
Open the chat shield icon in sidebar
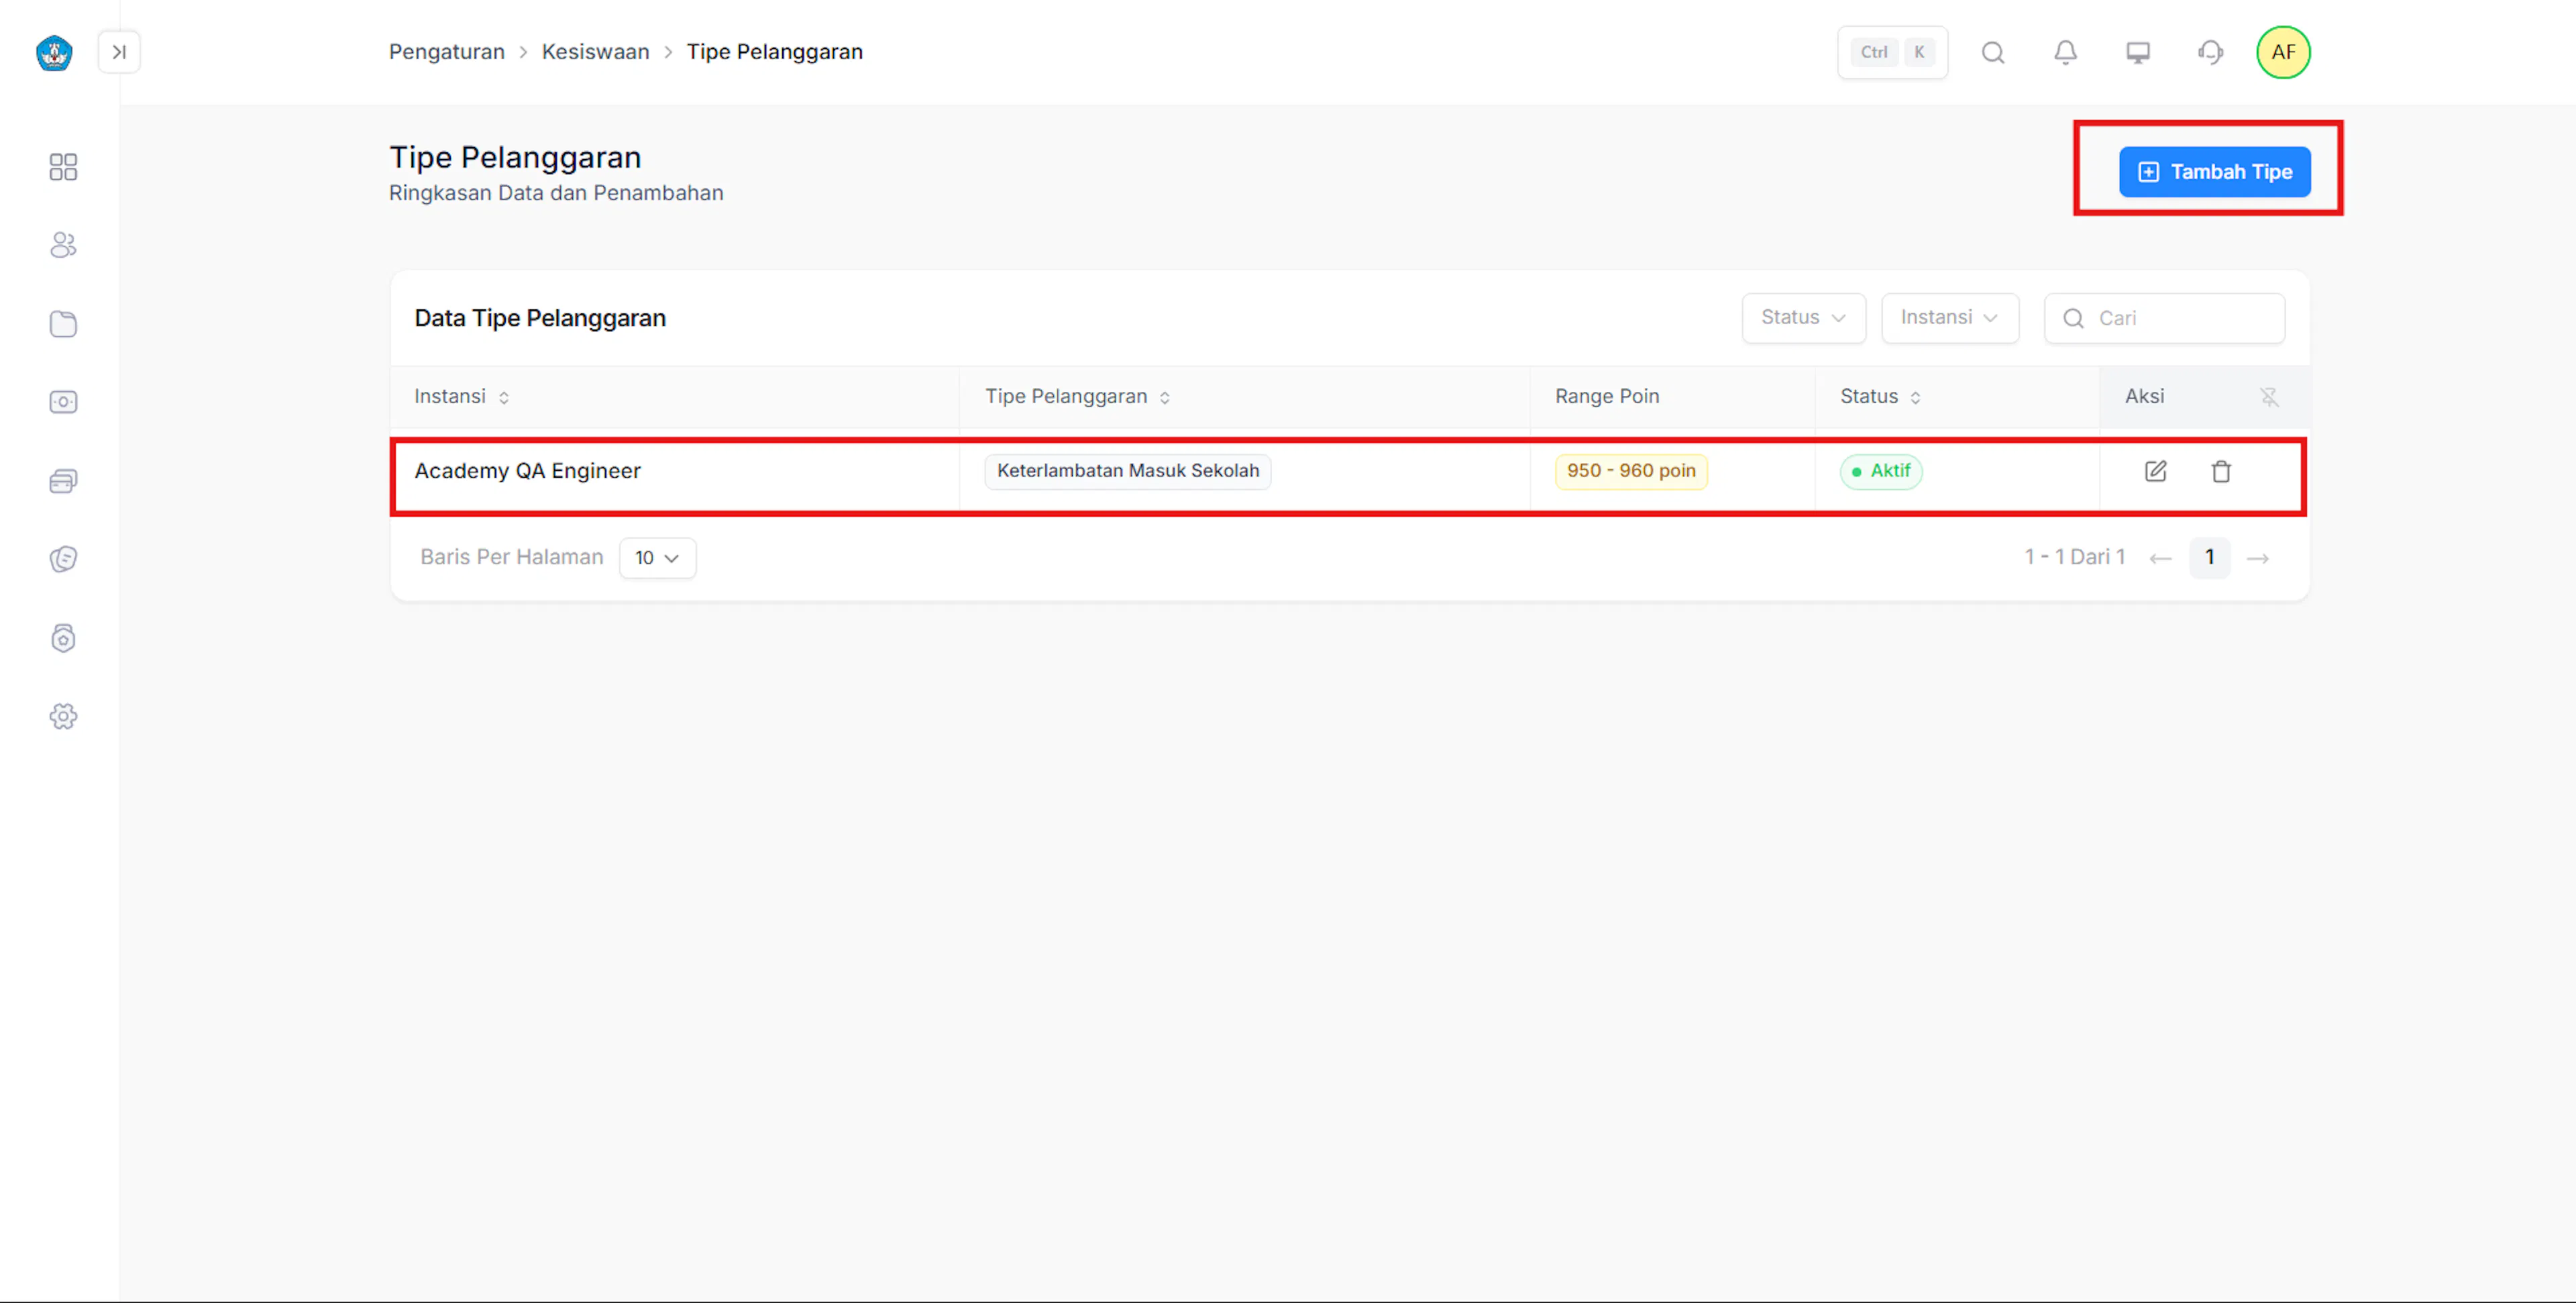point(63,559)
